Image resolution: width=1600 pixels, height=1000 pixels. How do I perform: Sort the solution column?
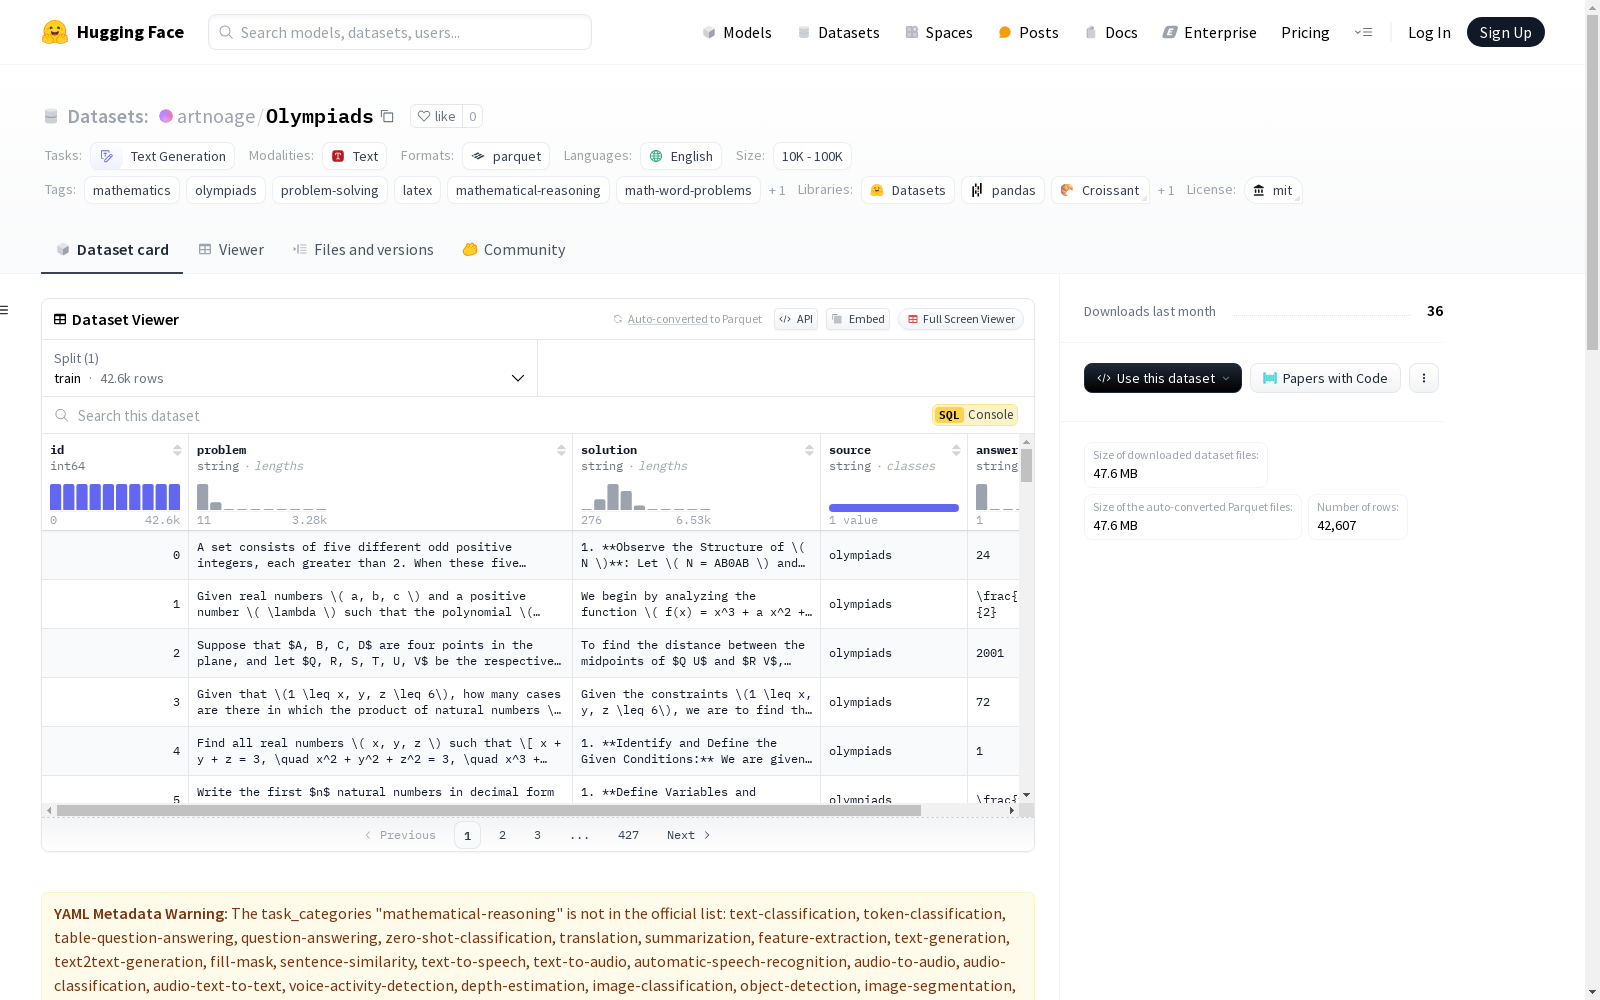point(809,450)
